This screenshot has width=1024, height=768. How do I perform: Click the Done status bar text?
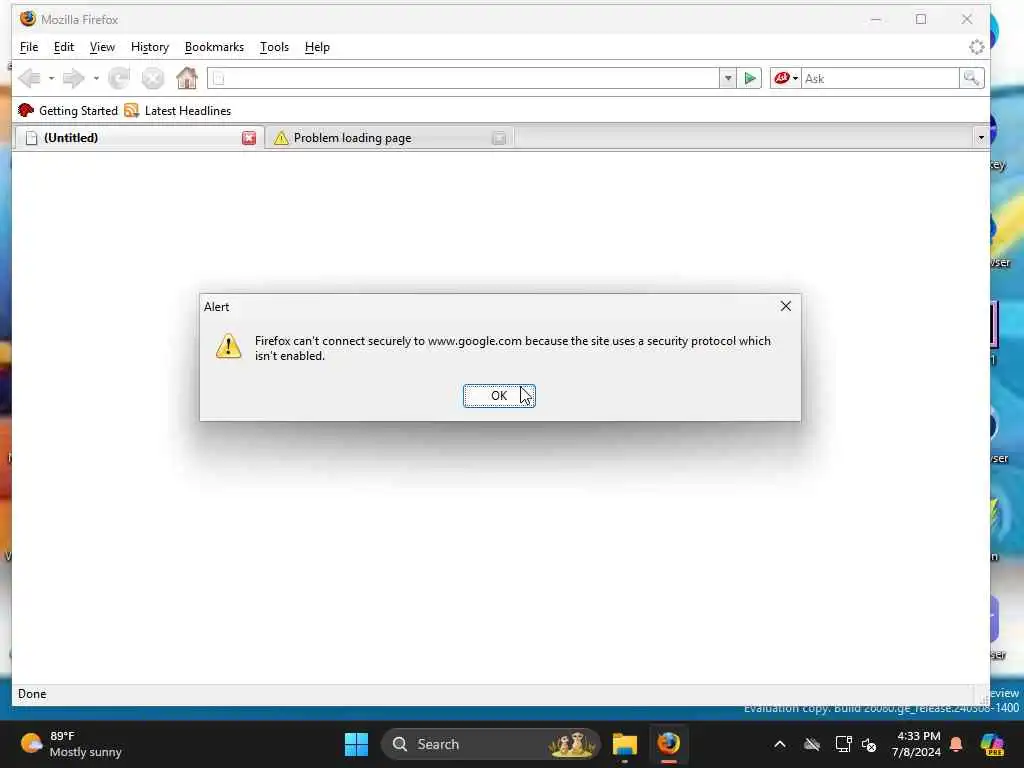click(32, 694)
